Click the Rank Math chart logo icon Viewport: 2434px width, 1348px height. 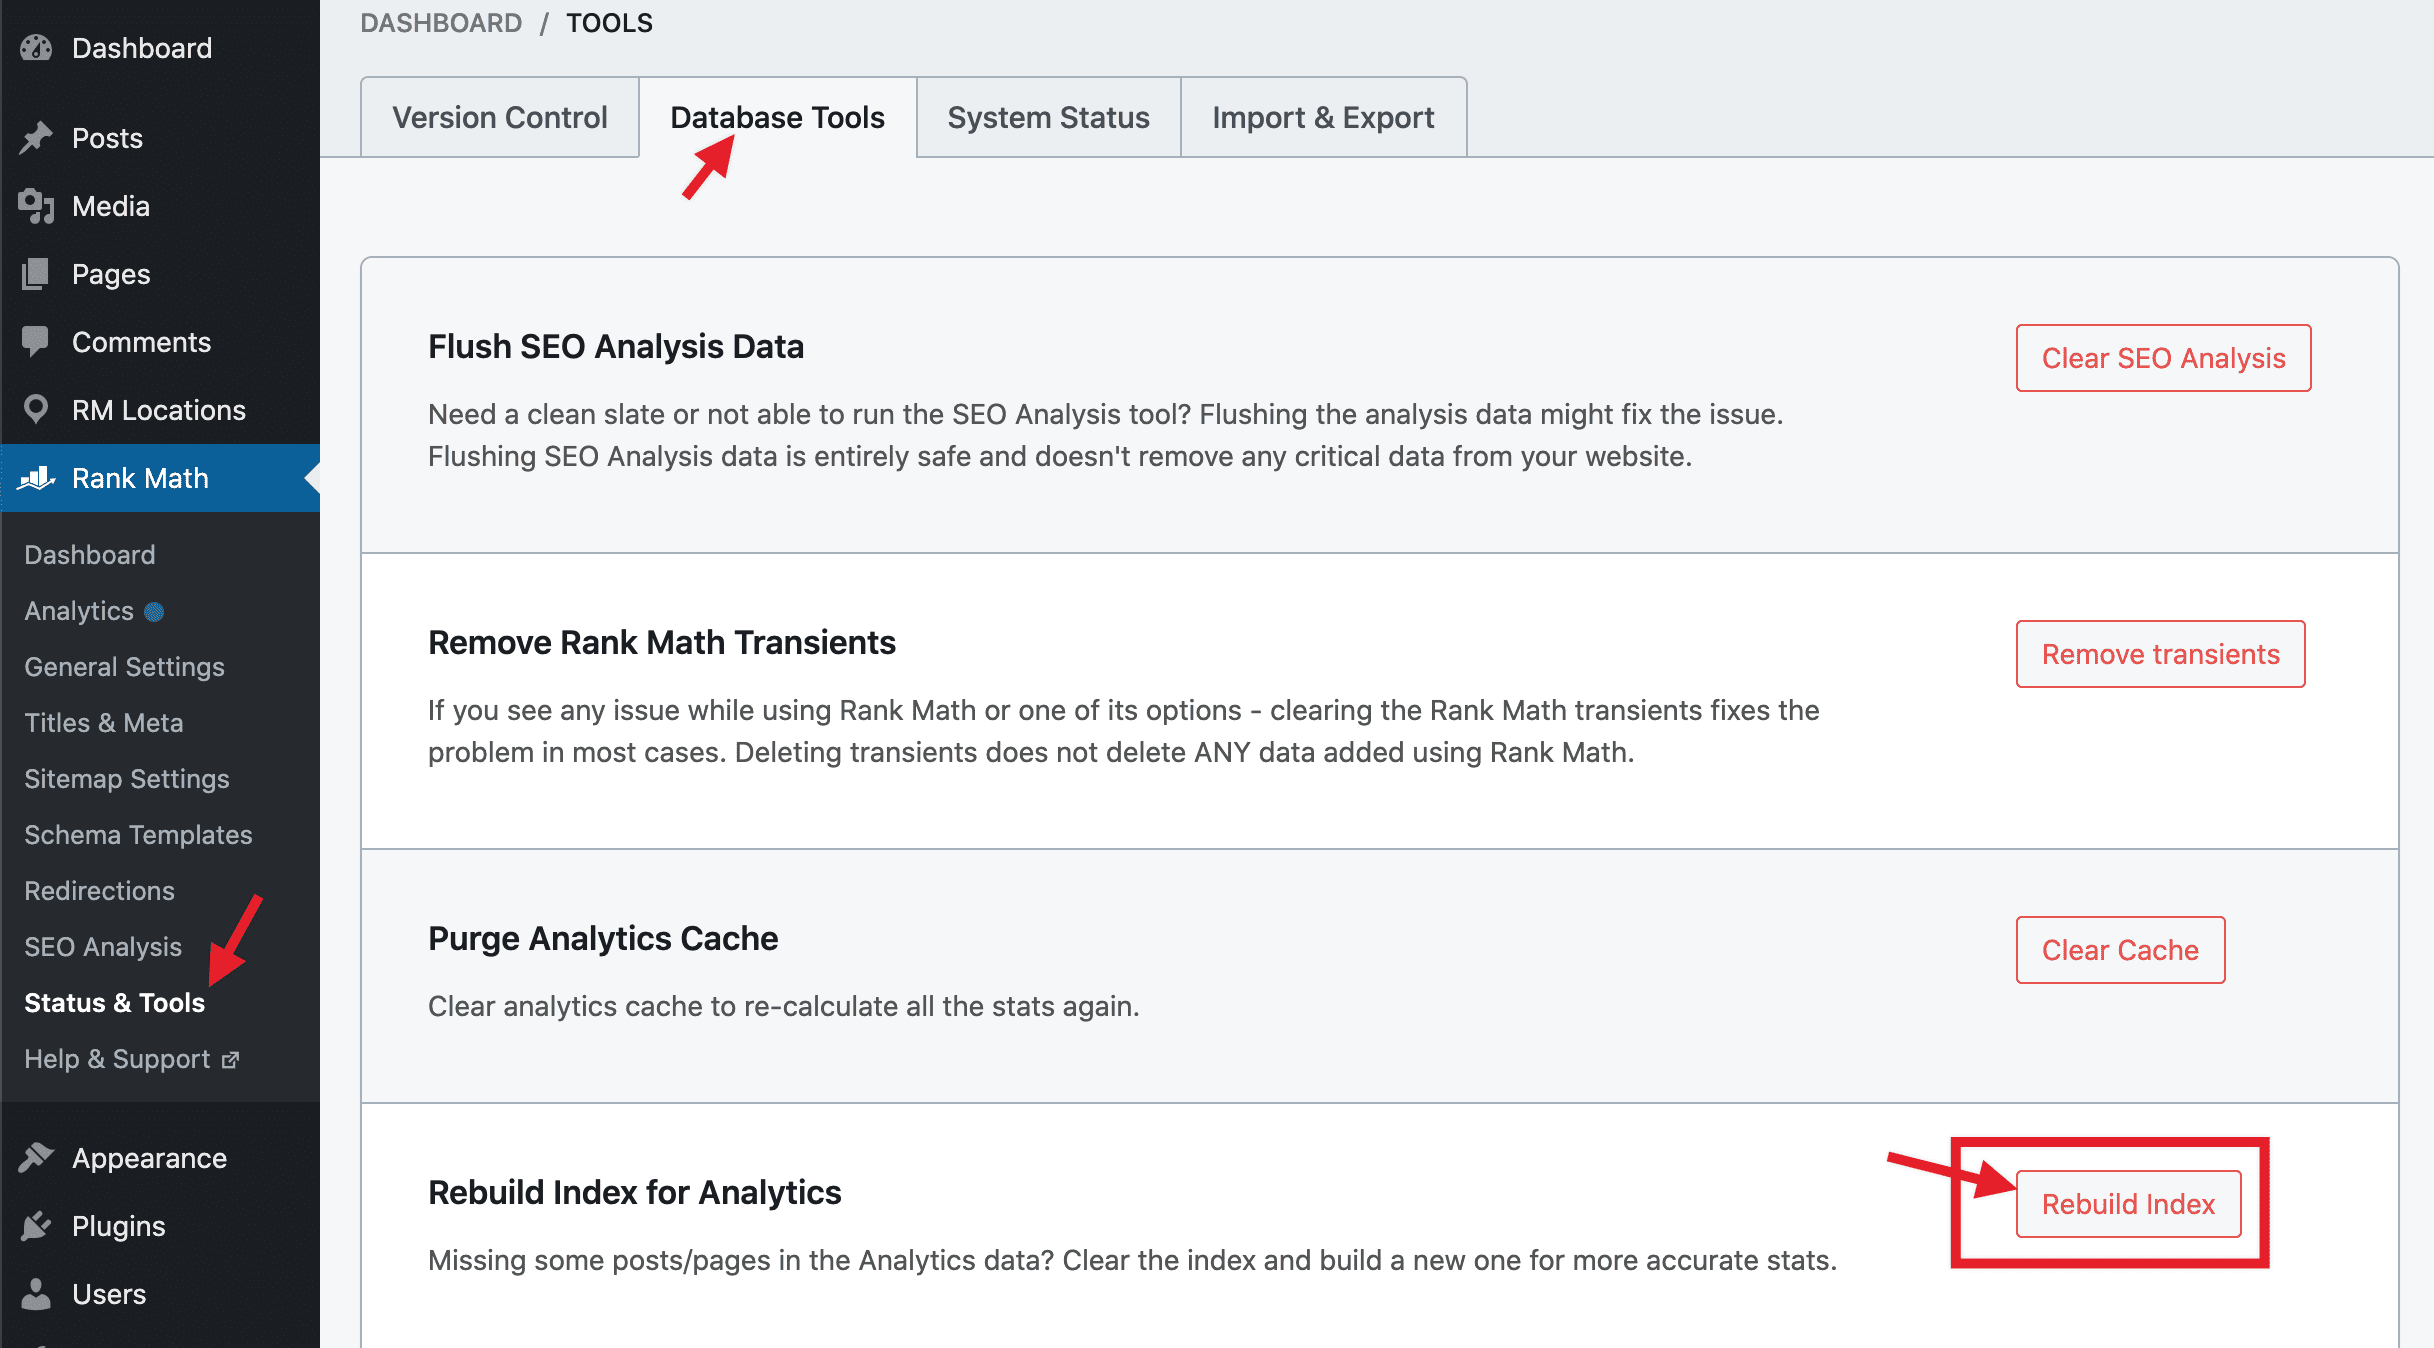36,478
